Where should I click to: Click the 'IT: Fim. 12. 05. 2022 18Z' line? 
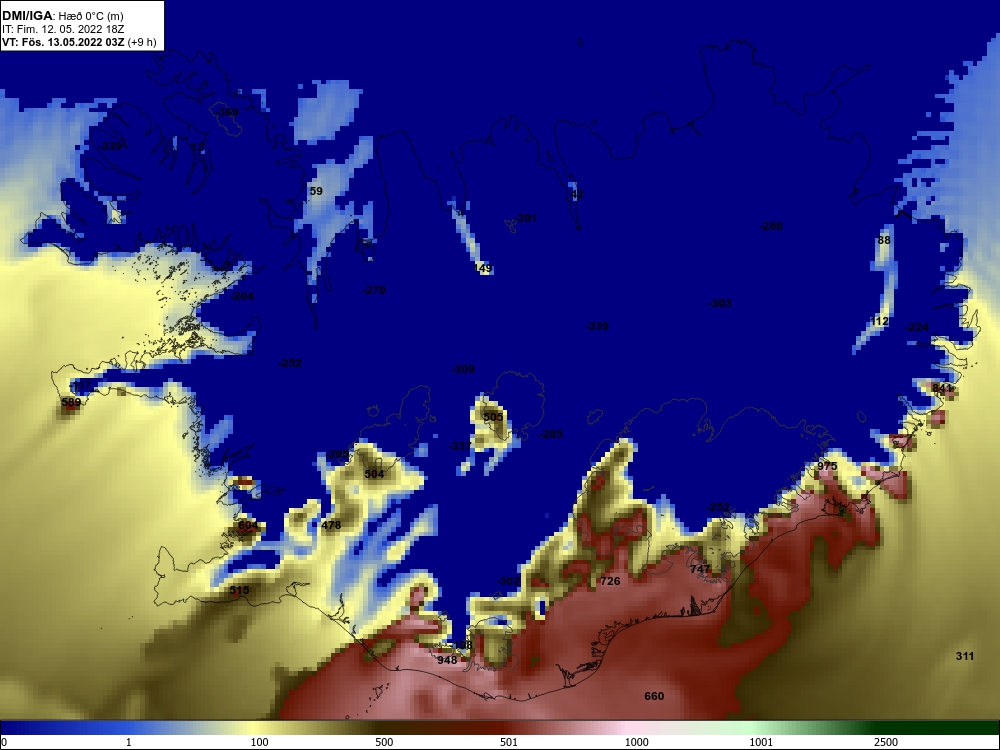click(62, 29)
